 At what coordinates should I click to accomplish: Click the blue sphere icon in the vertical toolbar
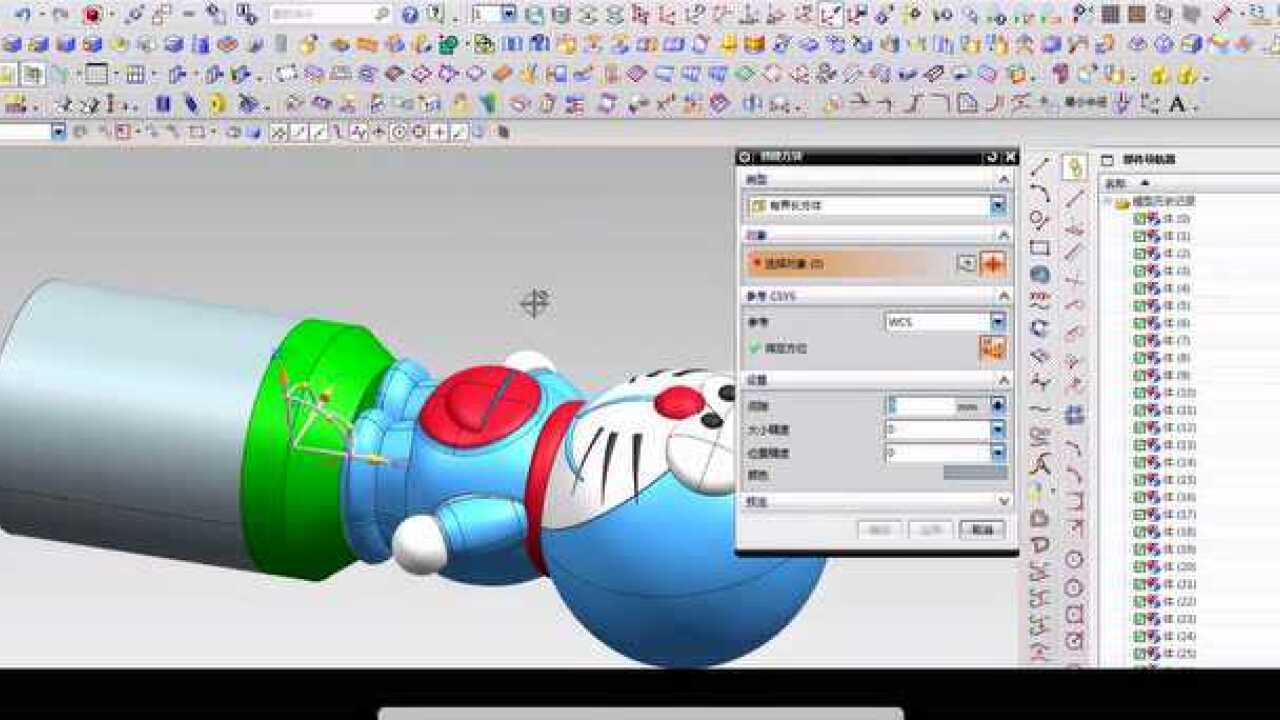1040,274
